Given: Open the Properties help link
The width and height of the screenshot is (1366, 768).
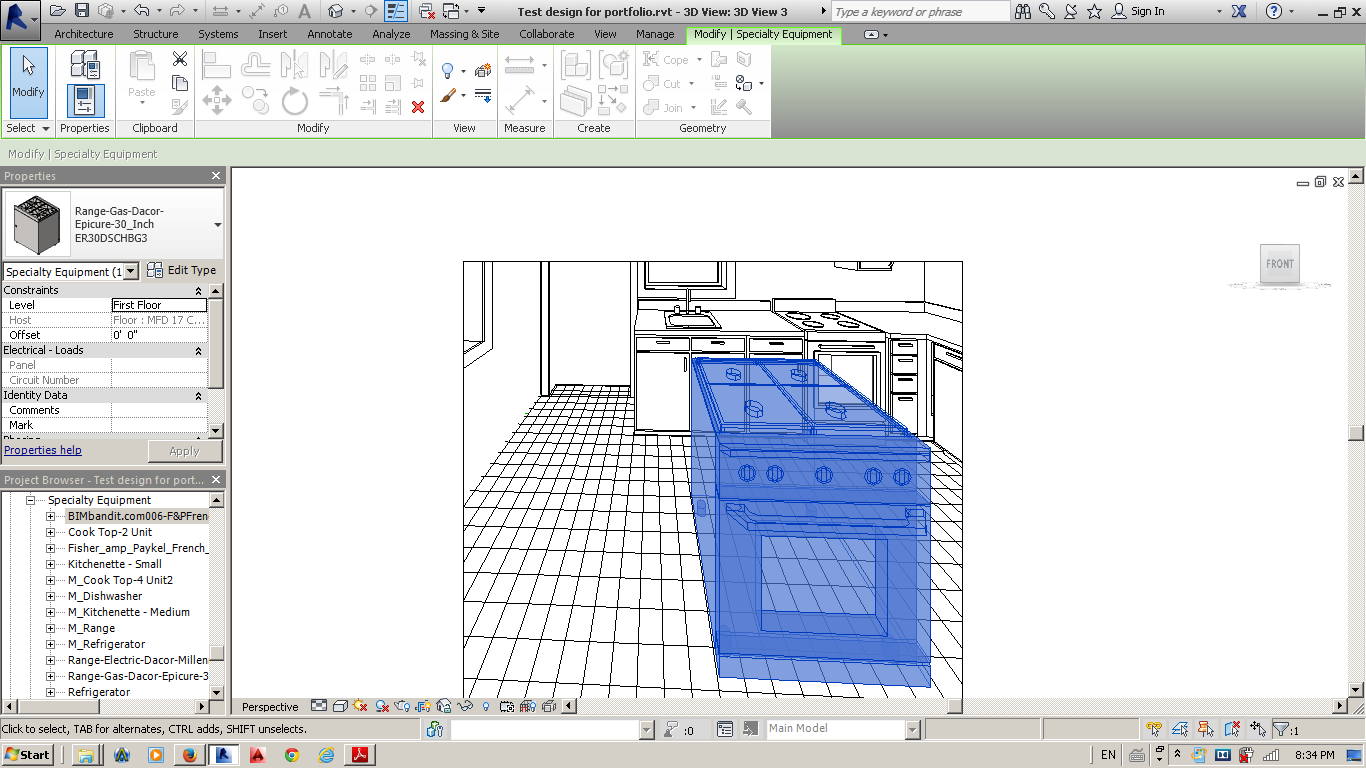Looking at the screenshot, I should tap(43, 450).
